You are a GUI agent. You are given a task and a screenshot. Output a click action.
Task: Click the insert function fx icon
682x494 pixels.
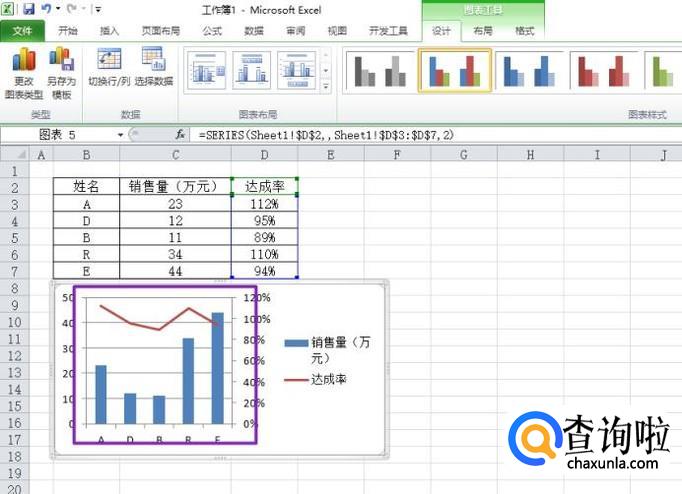click(x=181, y=134)
